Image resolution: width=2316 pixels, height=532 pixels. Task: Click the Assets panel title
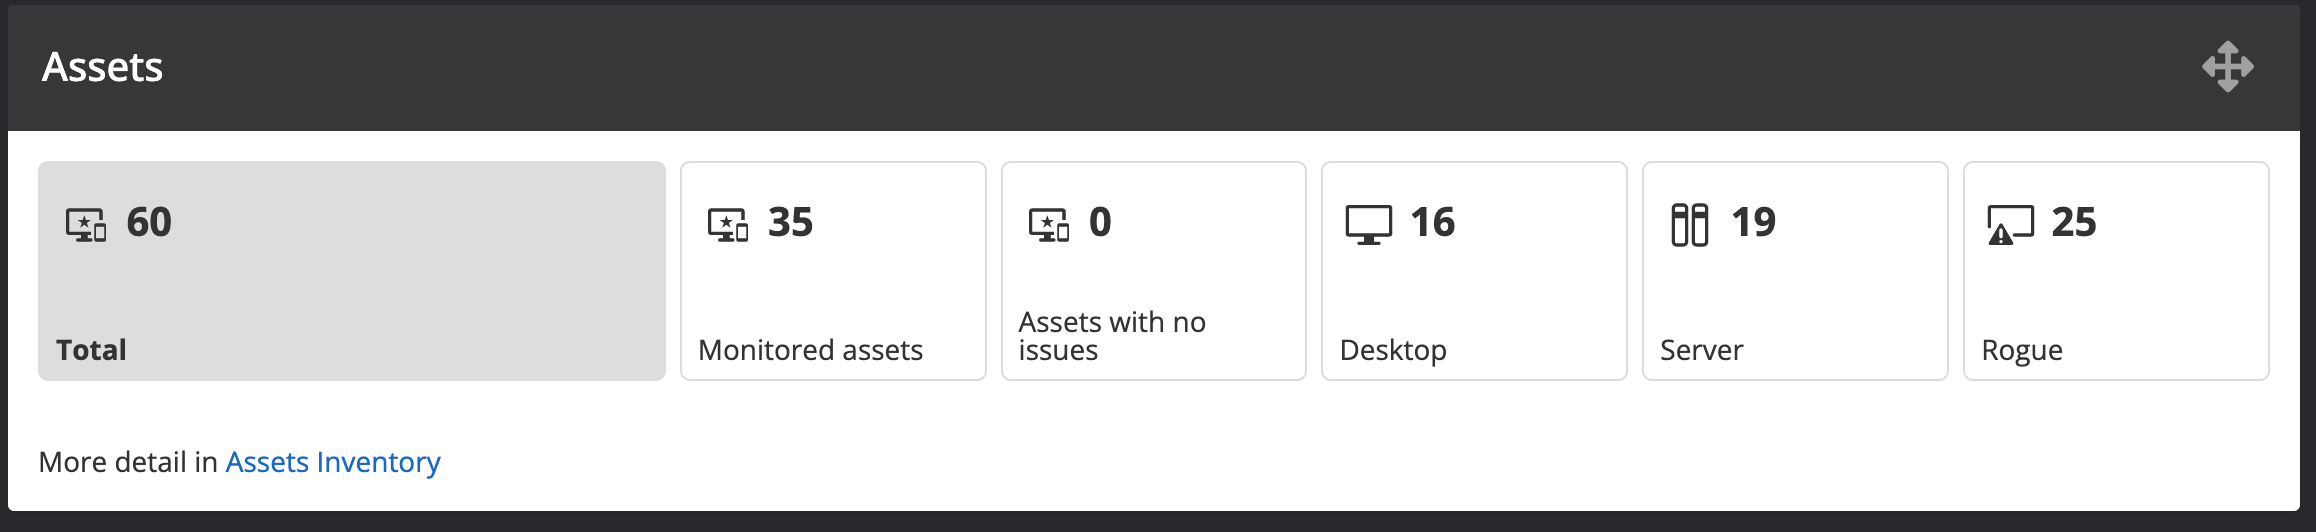point(102,67)
